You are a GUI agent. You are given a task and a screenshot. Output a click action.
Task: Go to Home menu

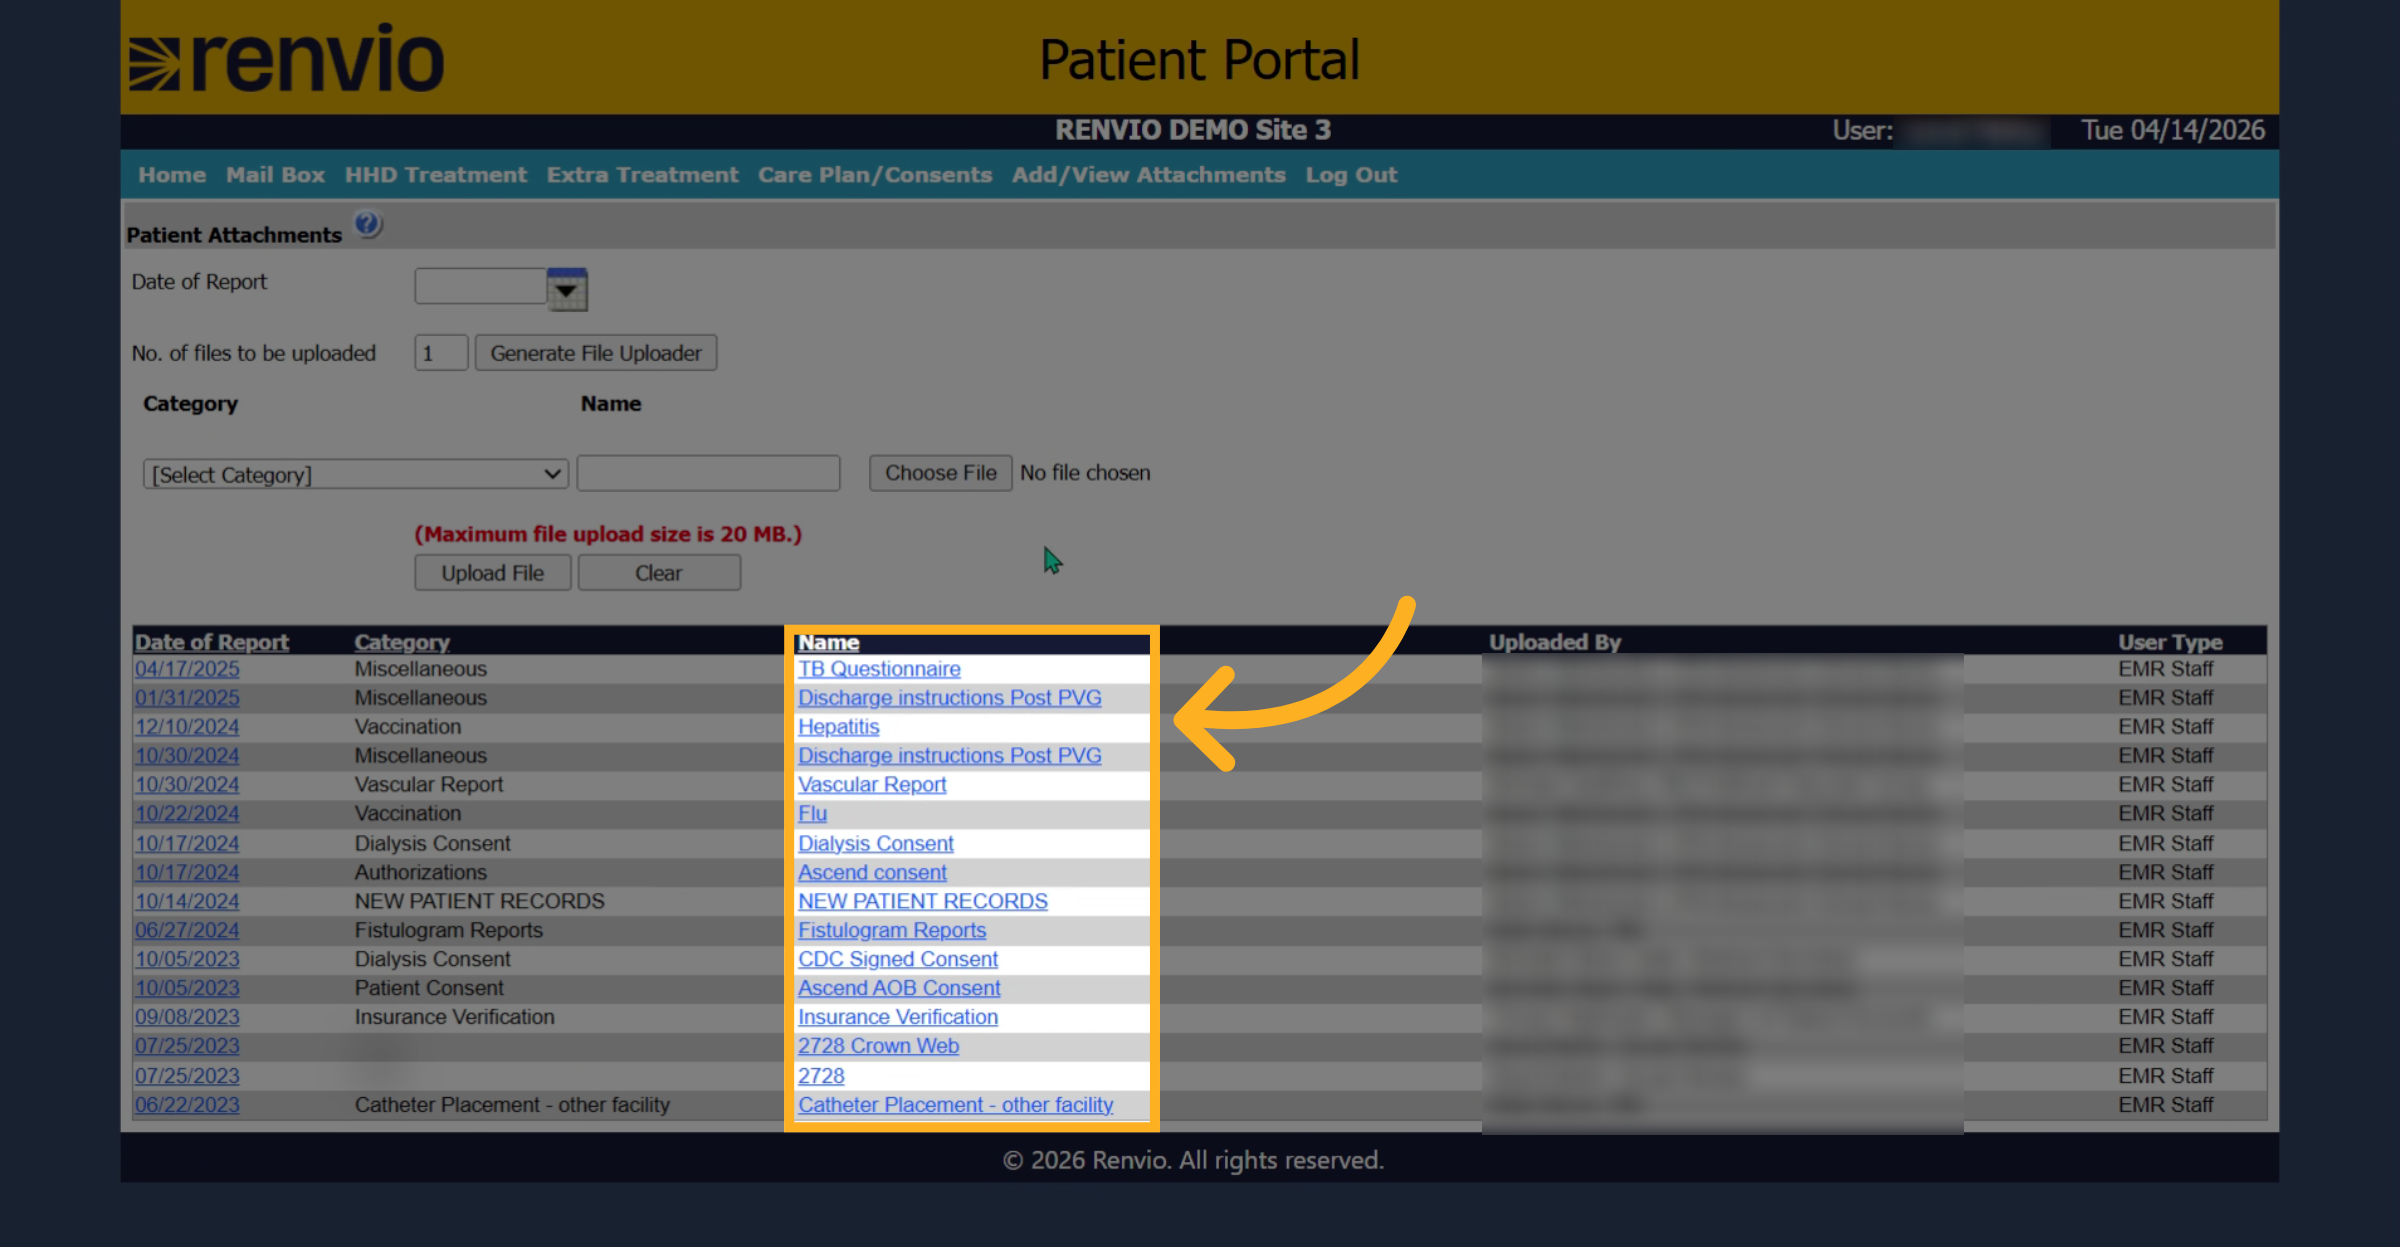[172, 175]
